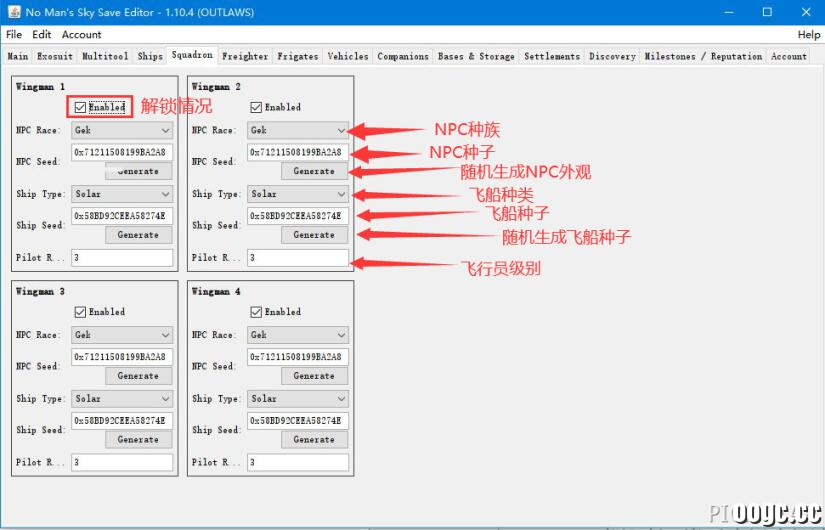
Task: Click Wingman 2 Pilot Rank field
Action: pos(297,258)
